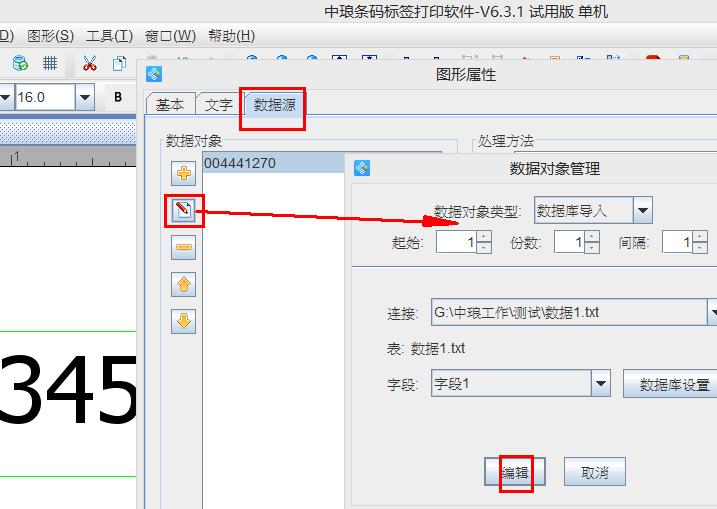This screenshot has height=509, width=717.
Task: Move data object down with arrow icon
Action: click(184, 322)
